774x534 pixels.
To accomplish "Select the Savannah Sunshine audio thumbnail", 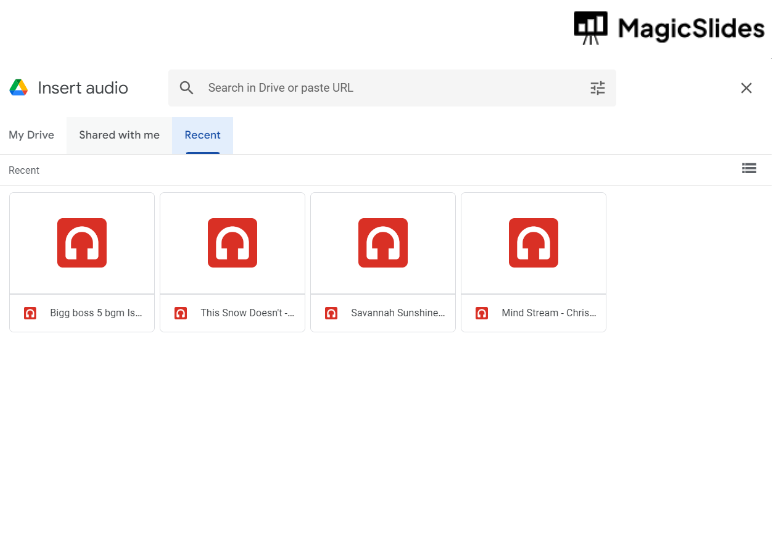I will coord(383,243).
